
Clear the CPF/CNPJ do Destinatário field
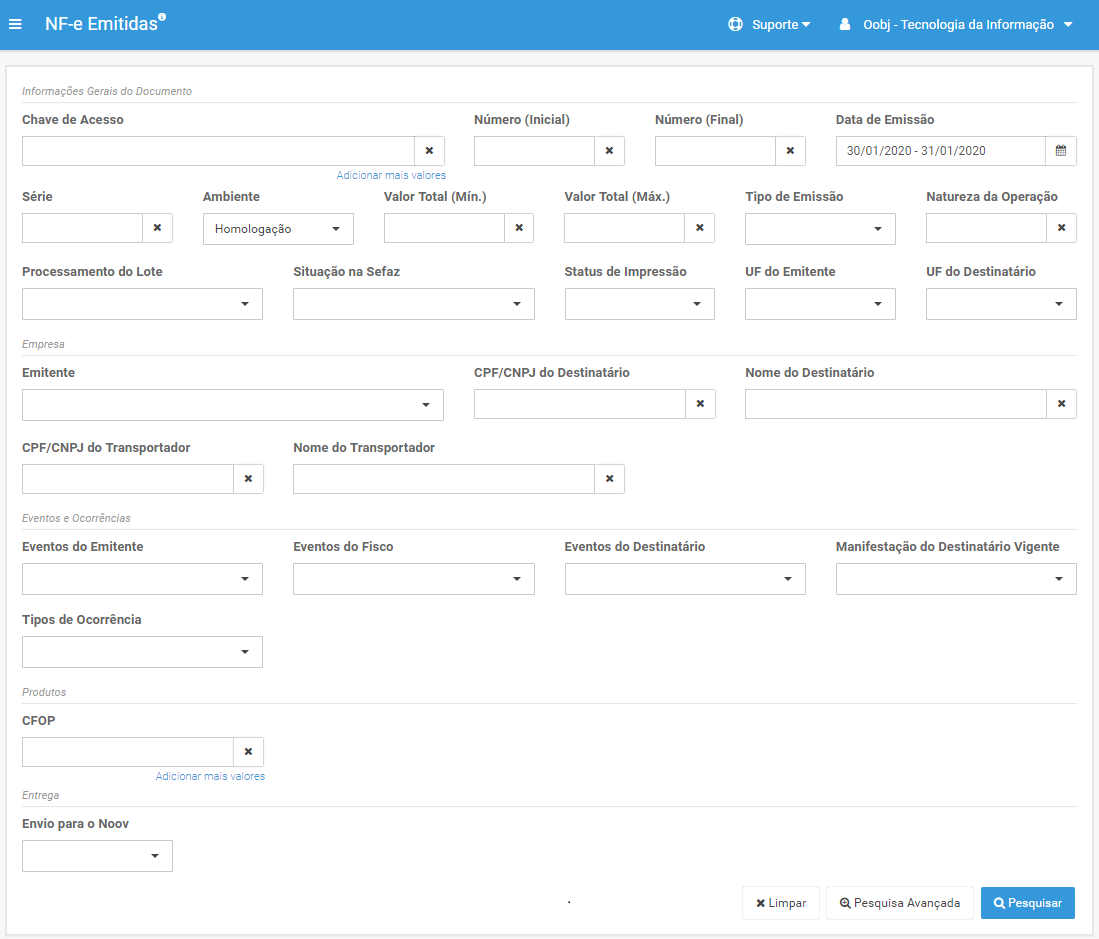tap(700, 404)
